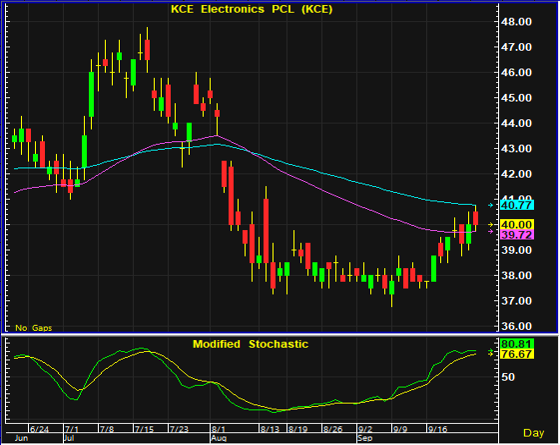Click the 48.00 price axis label
Viewport: 560px width, 445px height.
516,22
